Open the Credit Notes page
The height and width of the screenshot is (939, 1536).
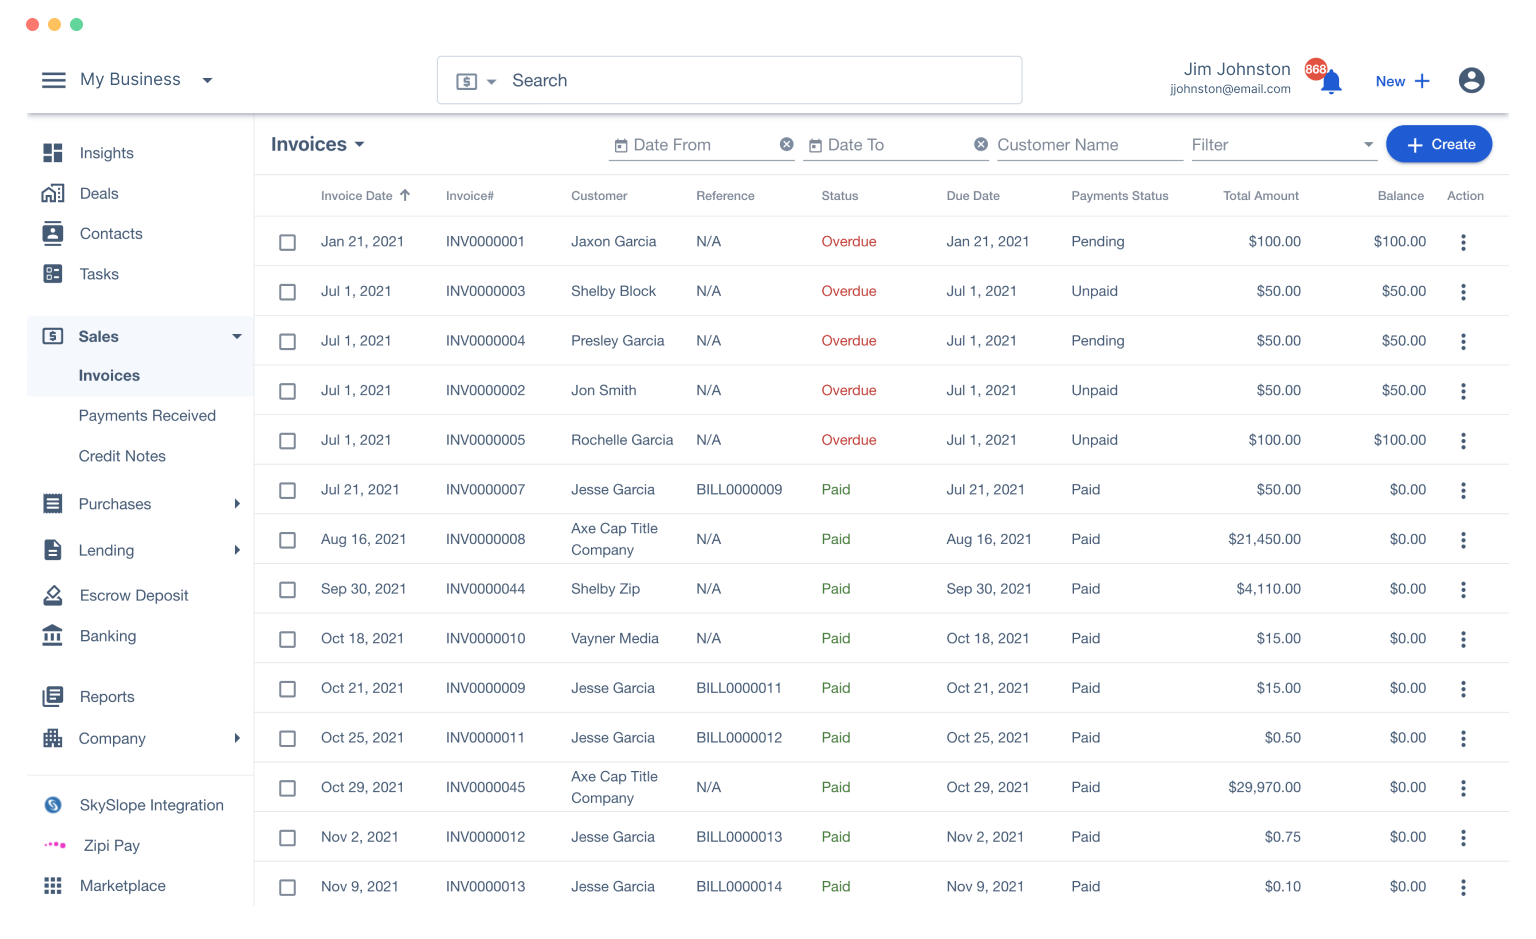pos(122,456)
